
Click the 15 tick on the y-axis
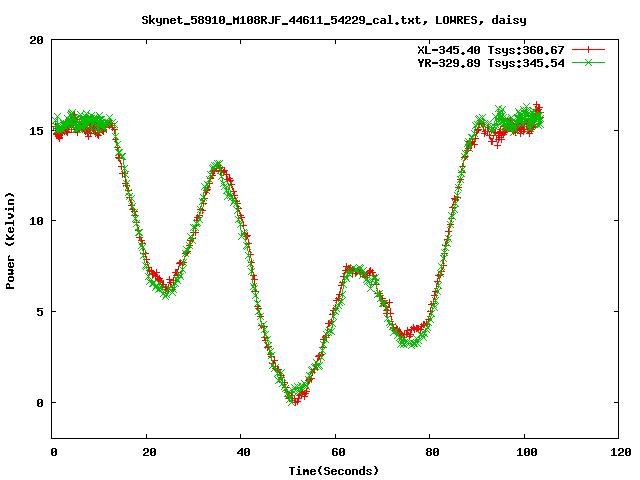[36, 130]
